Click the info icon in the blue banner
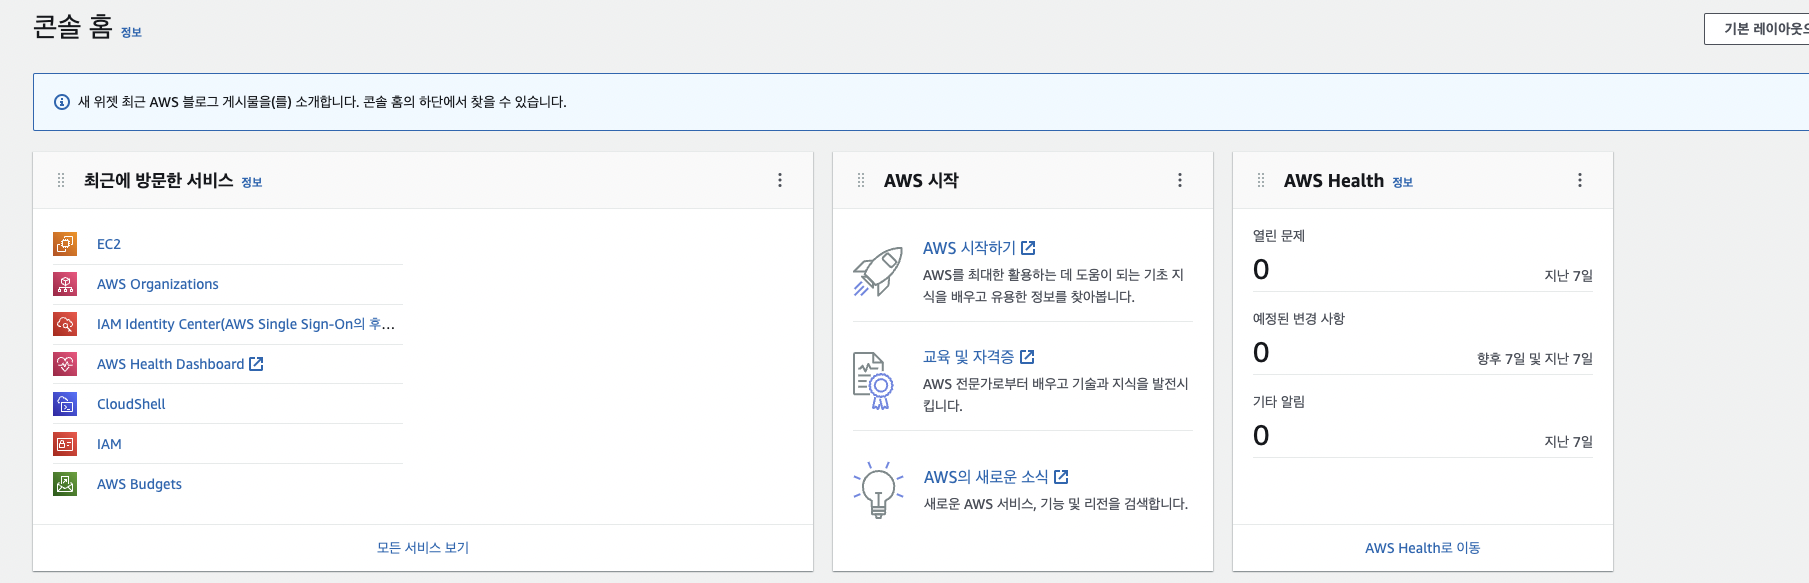 point(62,102)
